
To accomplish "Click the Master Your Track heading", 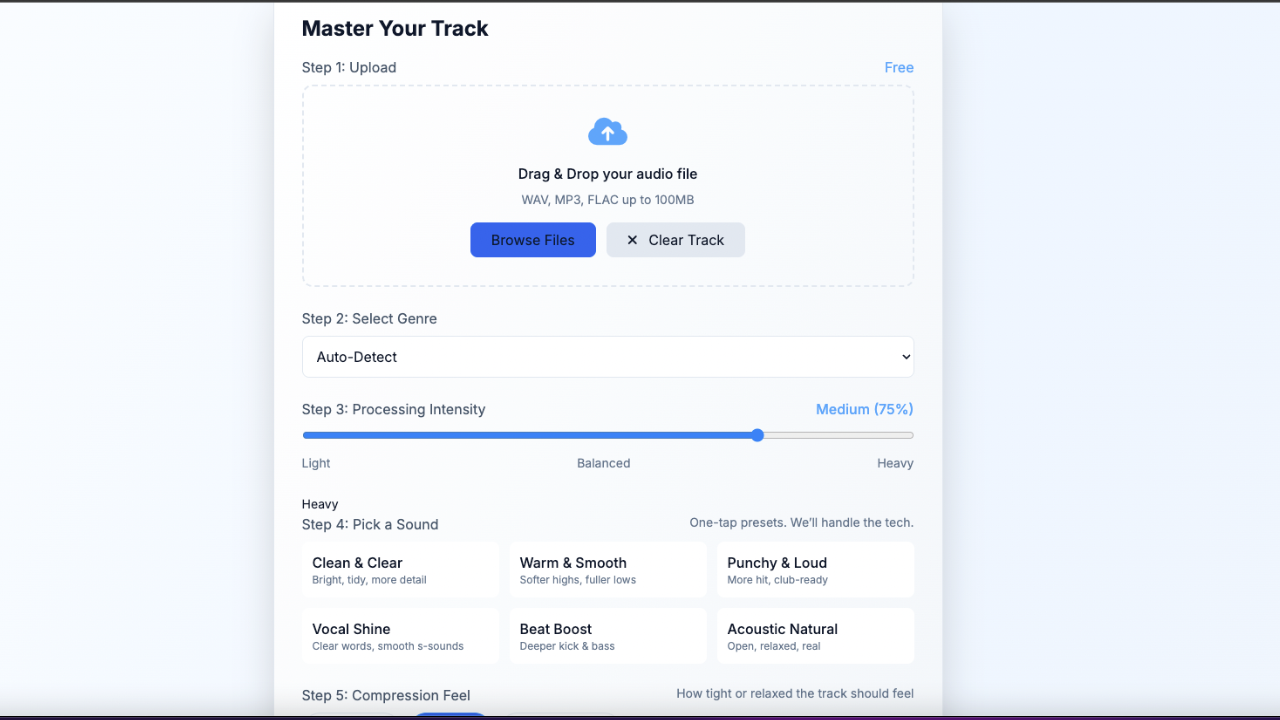I will click(395, 28).
